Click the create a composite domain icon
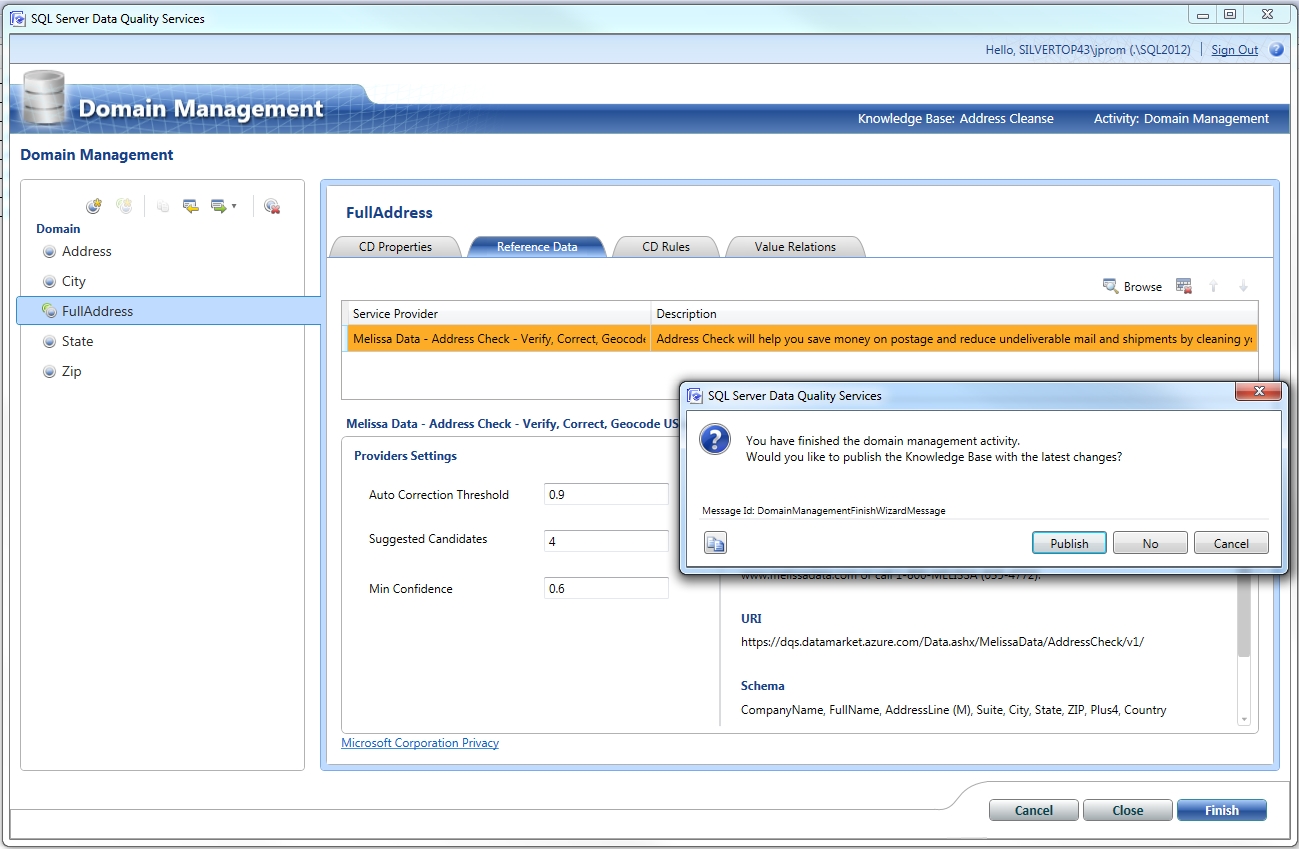 pyautogui.click(x=124, y=206)
